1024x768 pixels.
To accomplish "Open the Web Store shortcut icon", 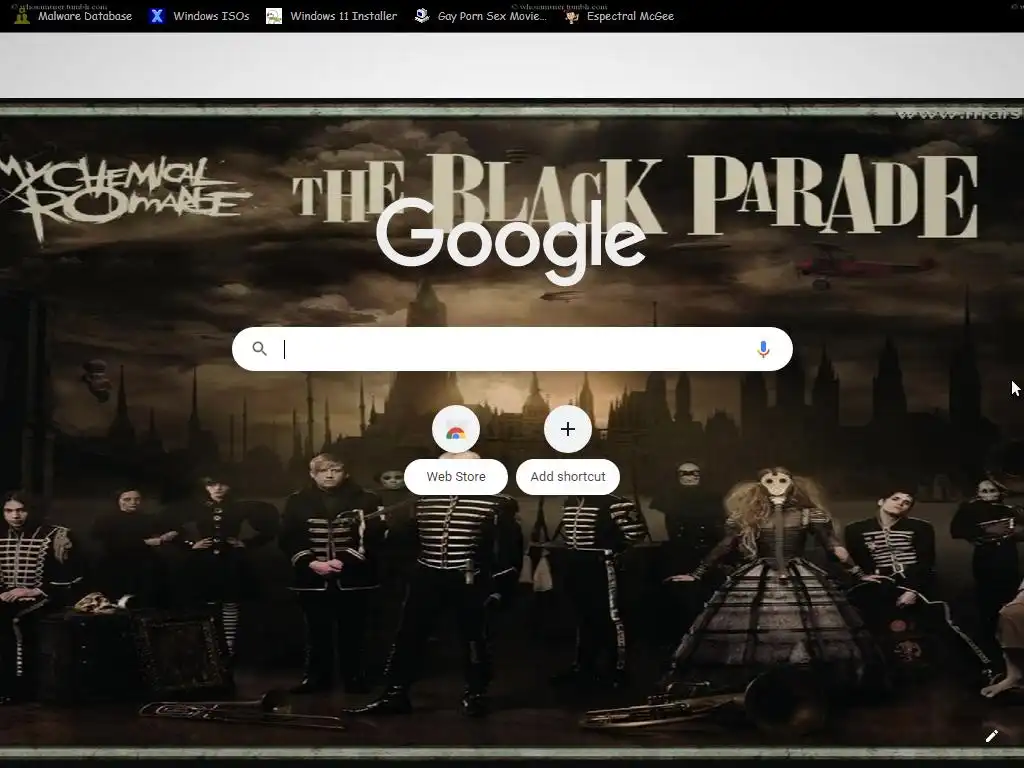I will (x=456, y=429).
